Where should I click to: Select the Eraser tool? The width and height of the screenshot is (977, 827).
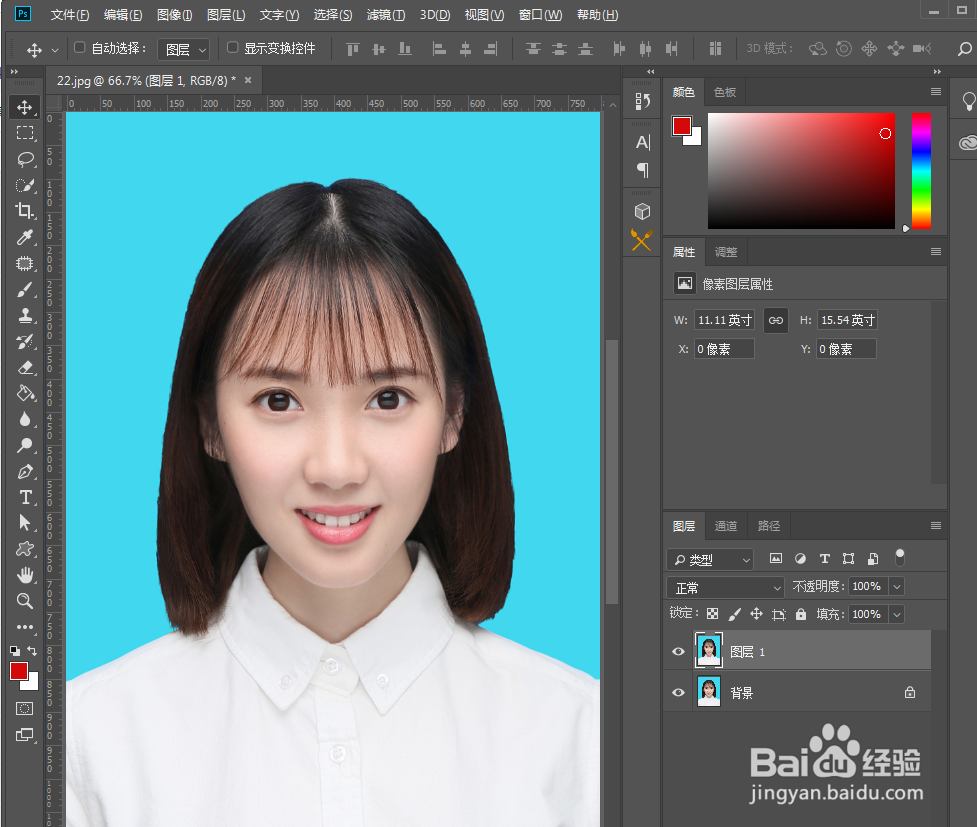coord(25,367)
